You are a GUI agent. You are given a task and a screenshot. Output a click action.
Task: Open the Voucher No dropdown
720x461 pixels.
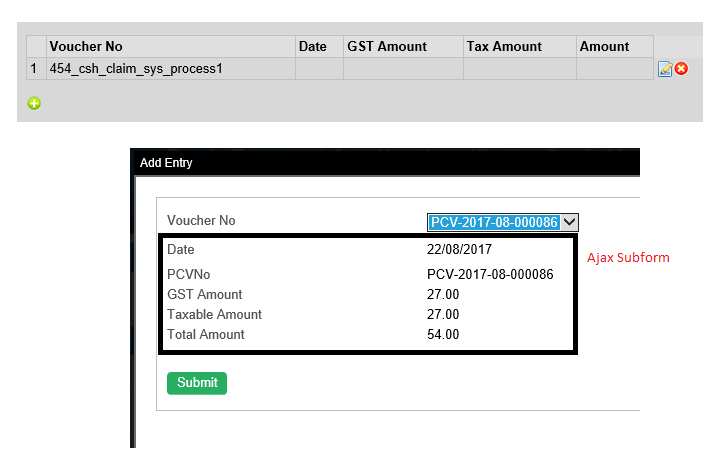click(x=569, y=222)
